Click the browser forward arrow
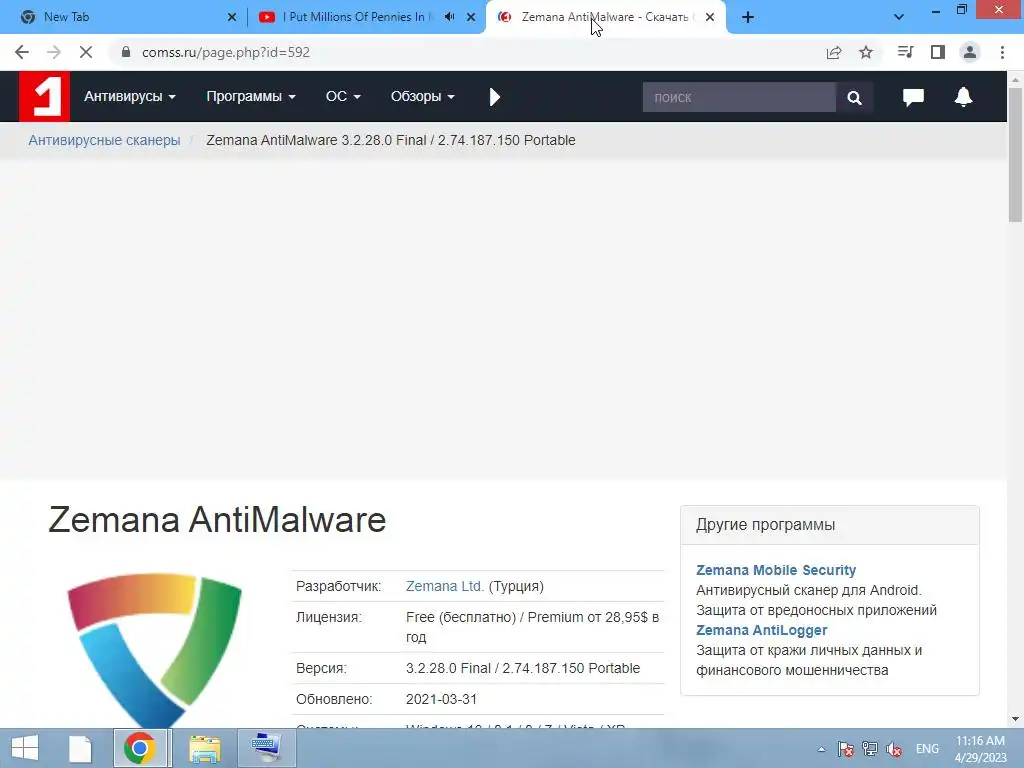This screenshot has height=768, width=1024. point(54,52)
